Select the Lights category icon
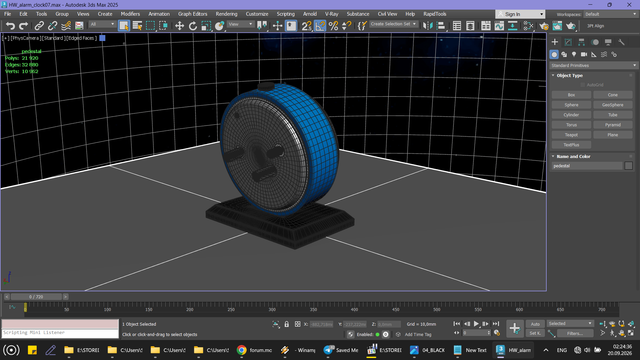This screenshot has height=360, width=640. pos(574,54)
